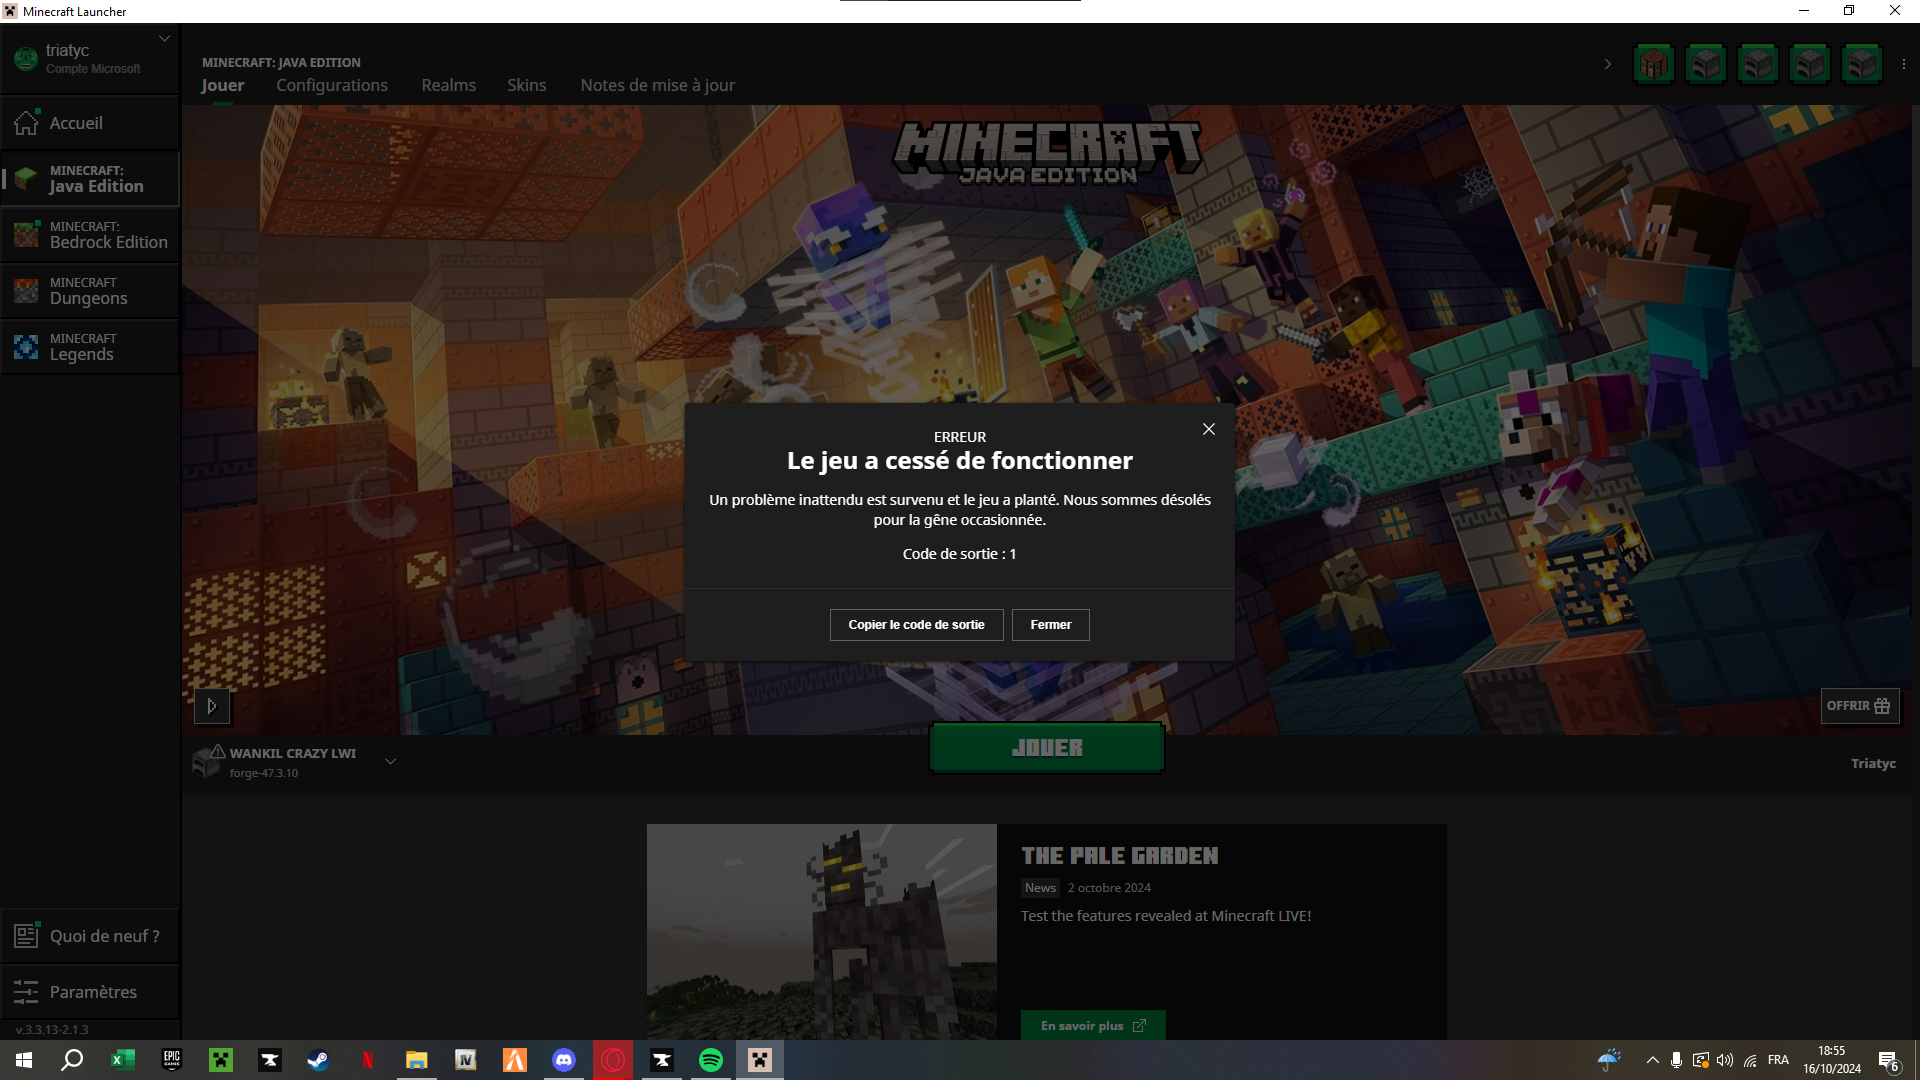The width and height of the screenshot is (1920, 1080).
Task: Open Excel from the taskbar
Action: pos(123,1060)
